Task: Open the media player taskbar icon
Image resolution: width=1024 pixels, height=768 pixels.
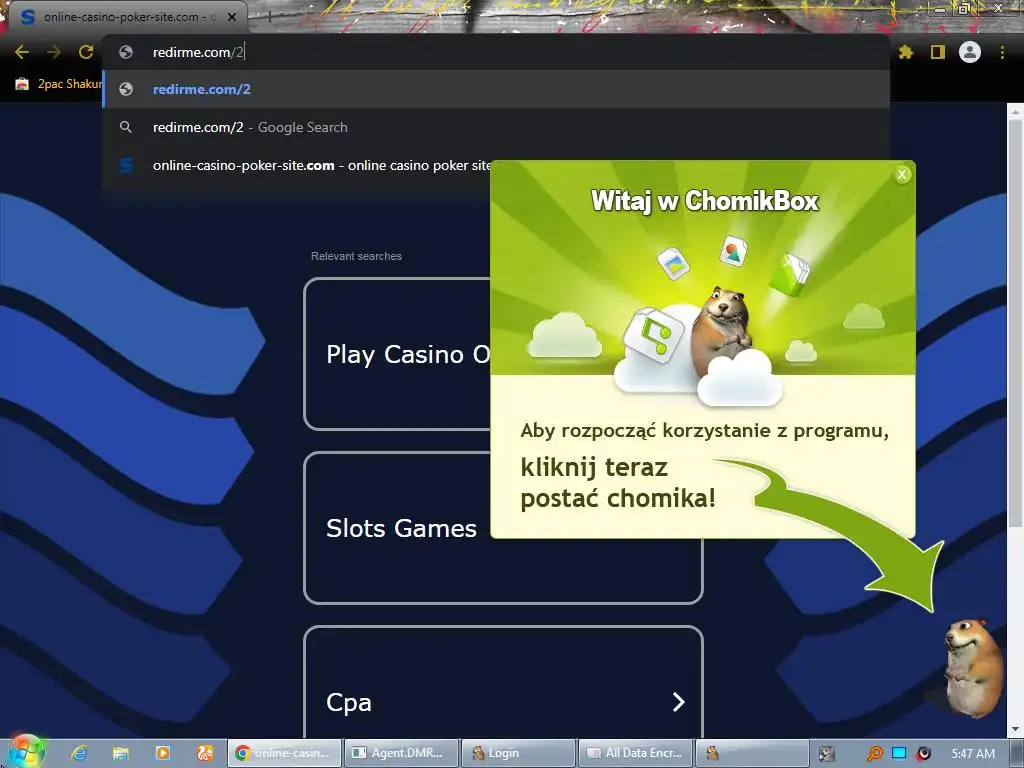Action: [x=163, y=753]
